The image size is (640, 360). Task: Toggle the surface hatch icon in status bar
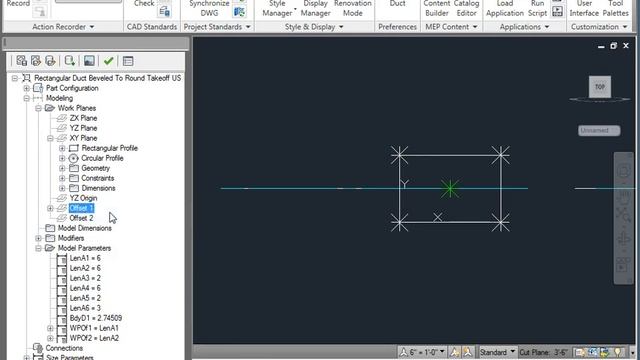click(x=580, y=352)
